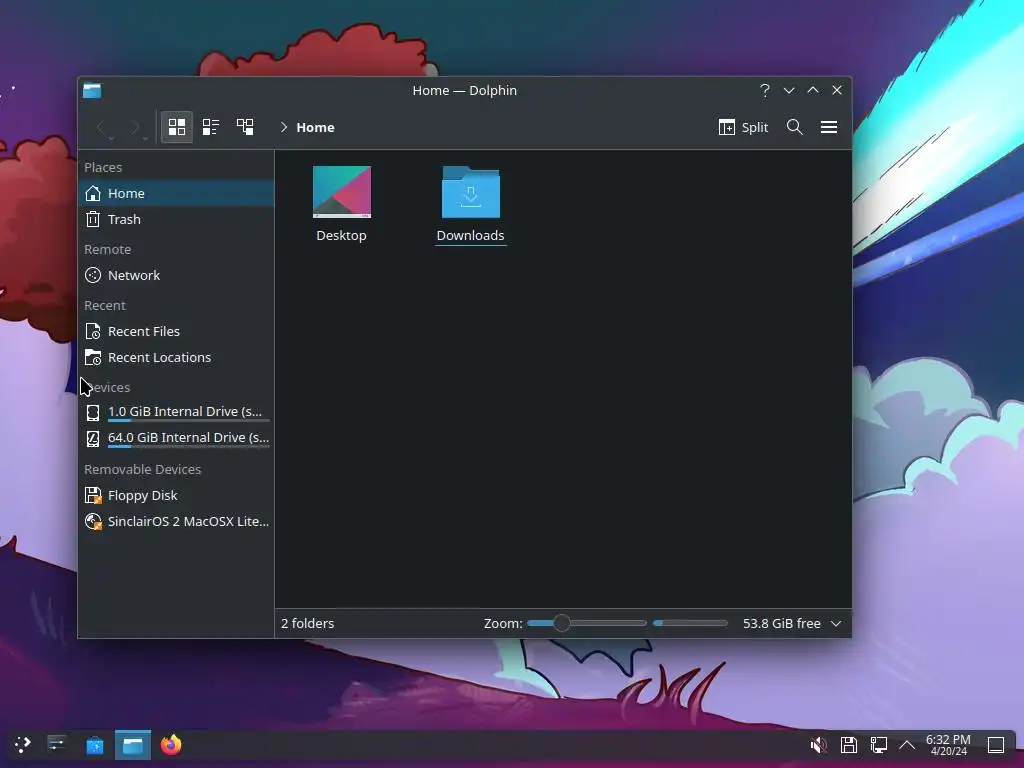Launch Firefox from the taskbar
The image size is (1024, 768).
[171, 745]
